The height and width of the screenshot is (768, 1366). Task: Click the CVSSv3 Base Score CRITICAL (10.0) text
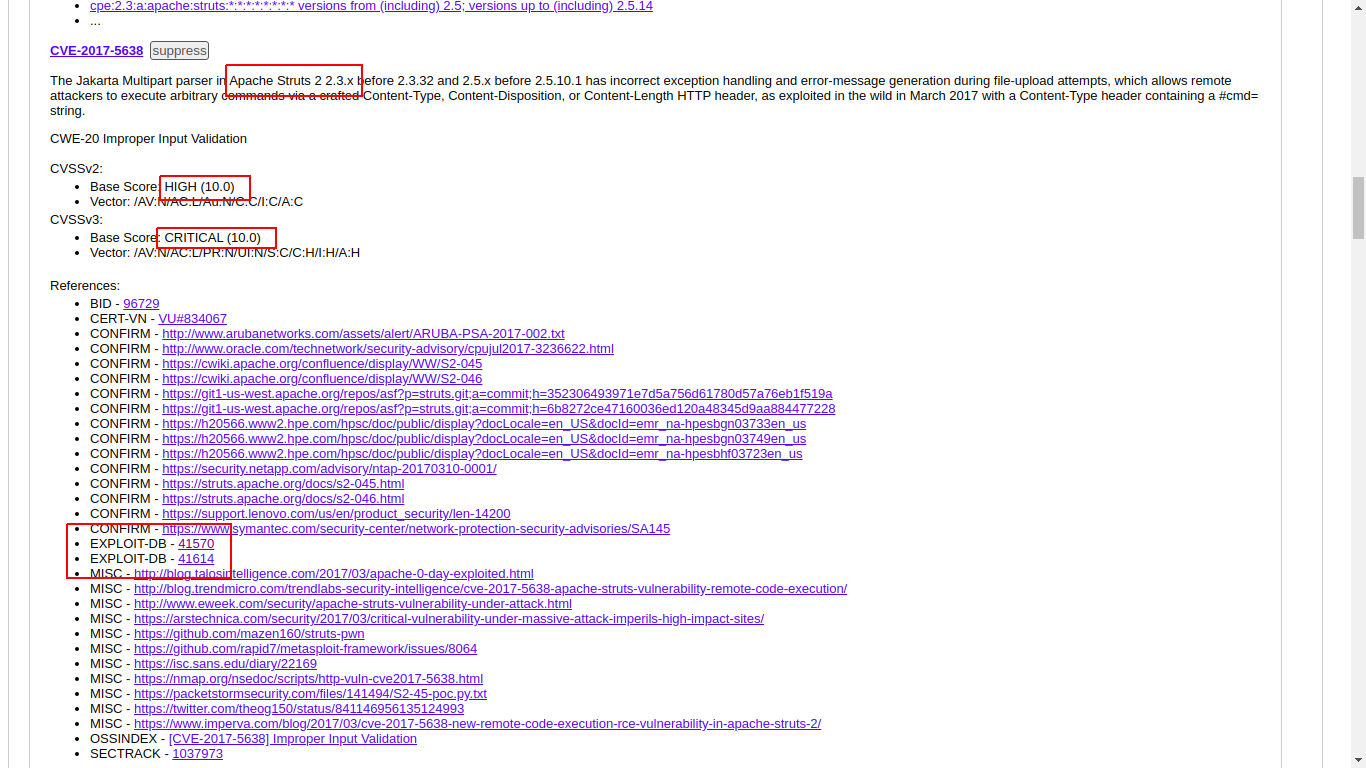tap(212, 238)
